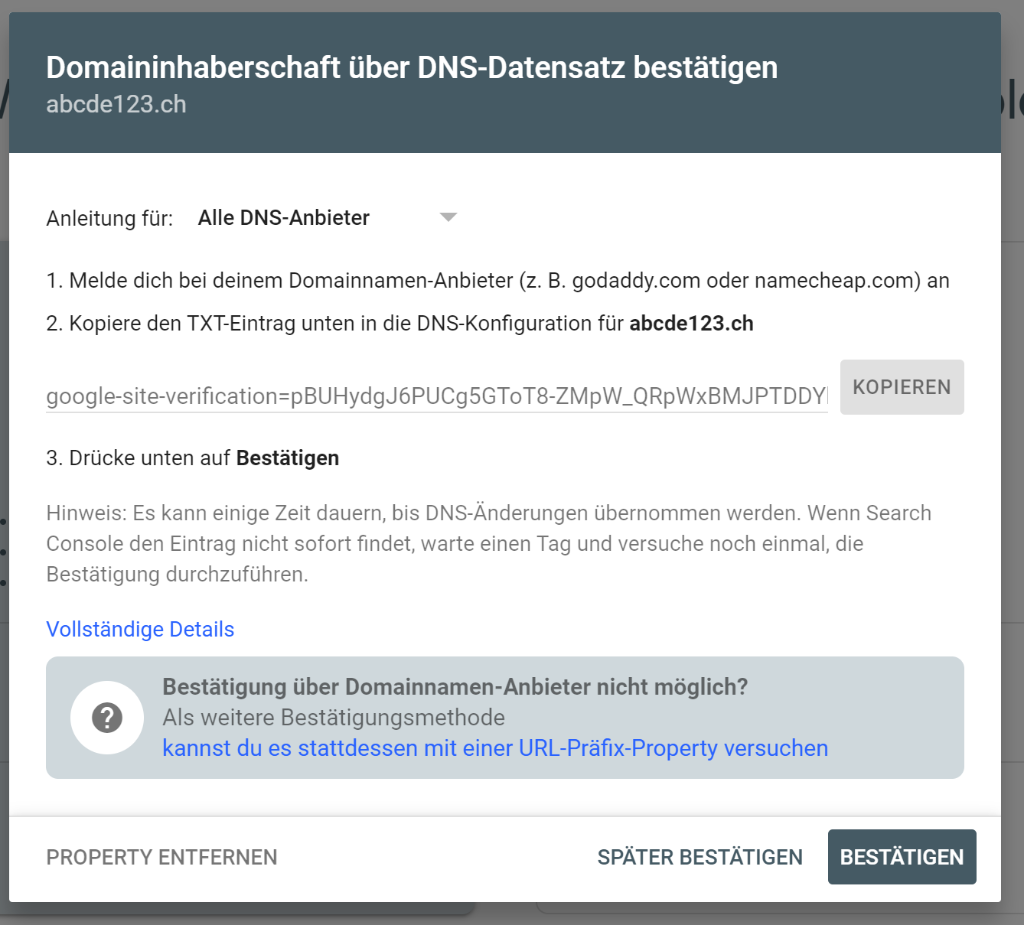Image resolution: width=1024 pixels, height=925 pixels.
Task: Click the 'Als weitere Bestätigungsmethode' text
Action: (x=333, y=717)
